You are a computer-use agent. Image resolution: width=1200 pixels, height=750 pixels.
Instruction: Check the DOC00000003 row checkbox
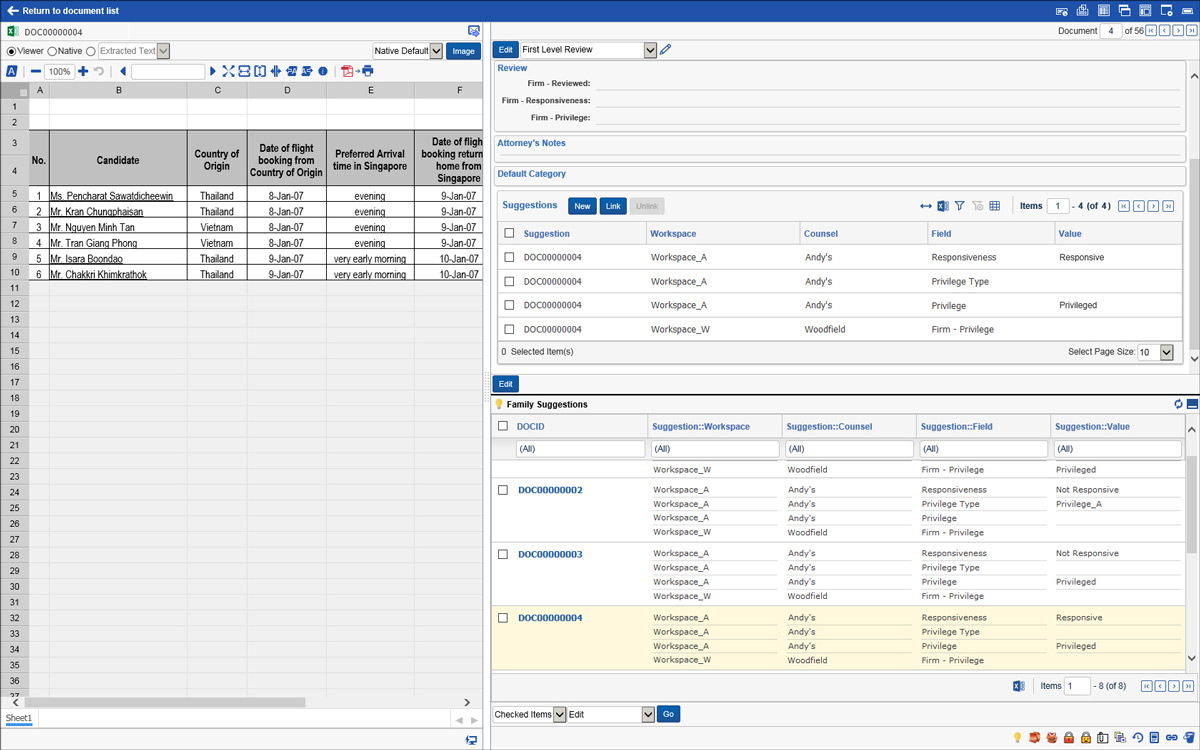click(503, 554)
